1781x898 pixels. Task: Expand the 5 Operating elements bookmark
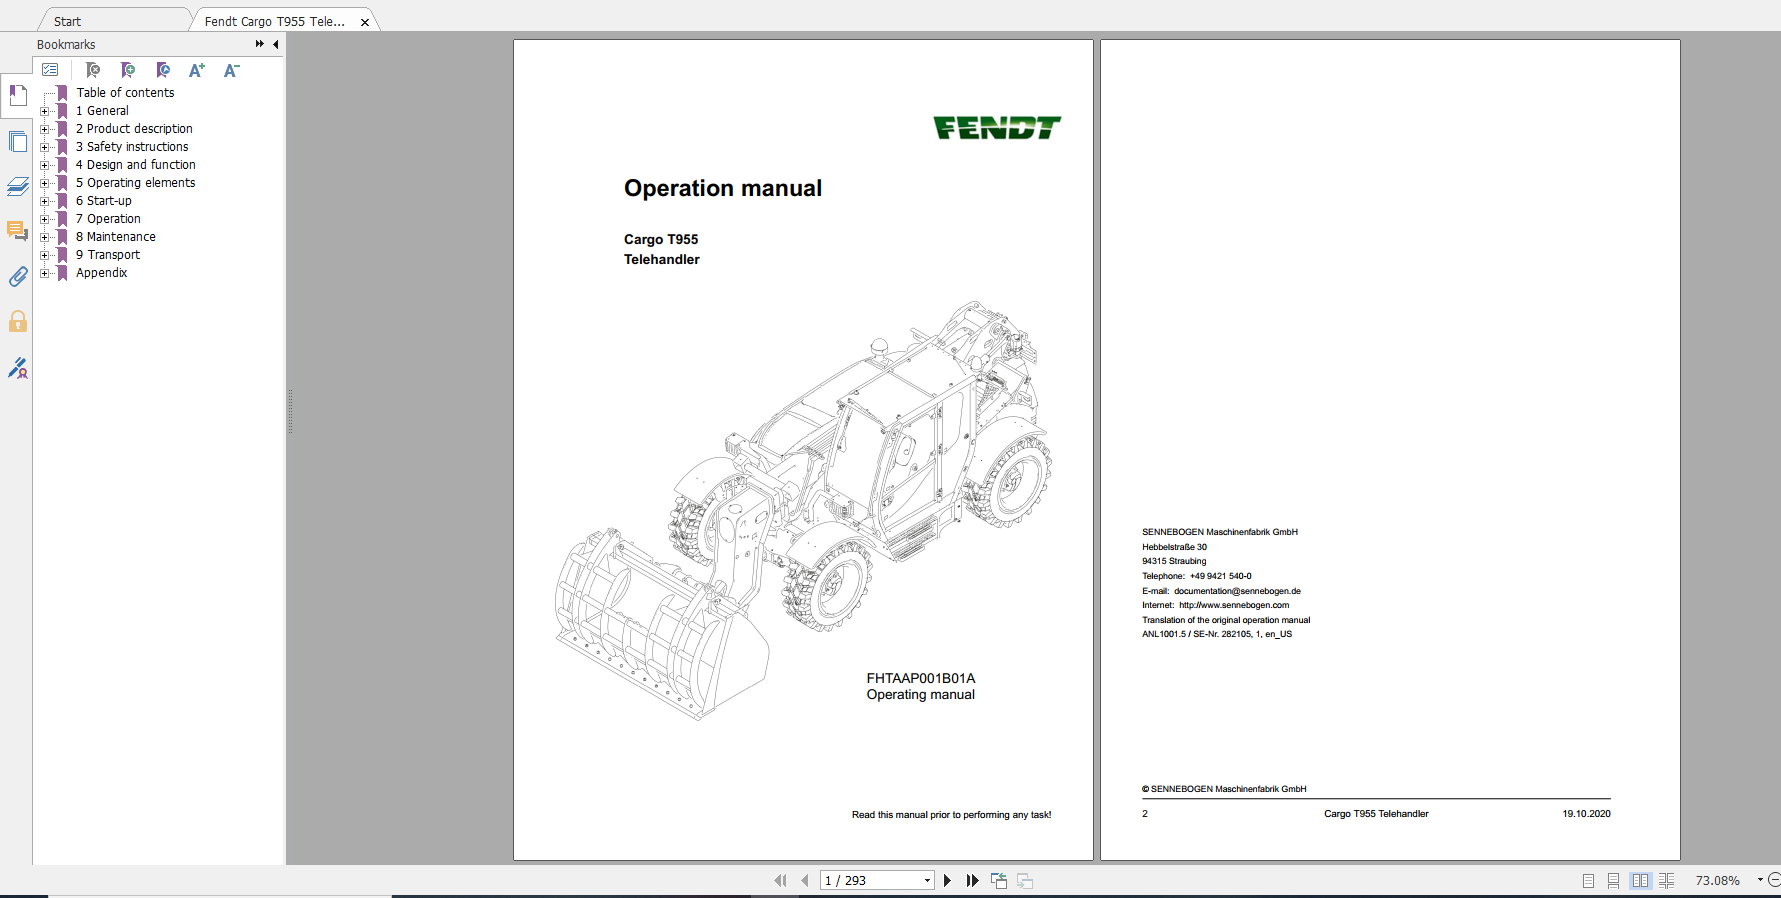[x=44, y=183]
